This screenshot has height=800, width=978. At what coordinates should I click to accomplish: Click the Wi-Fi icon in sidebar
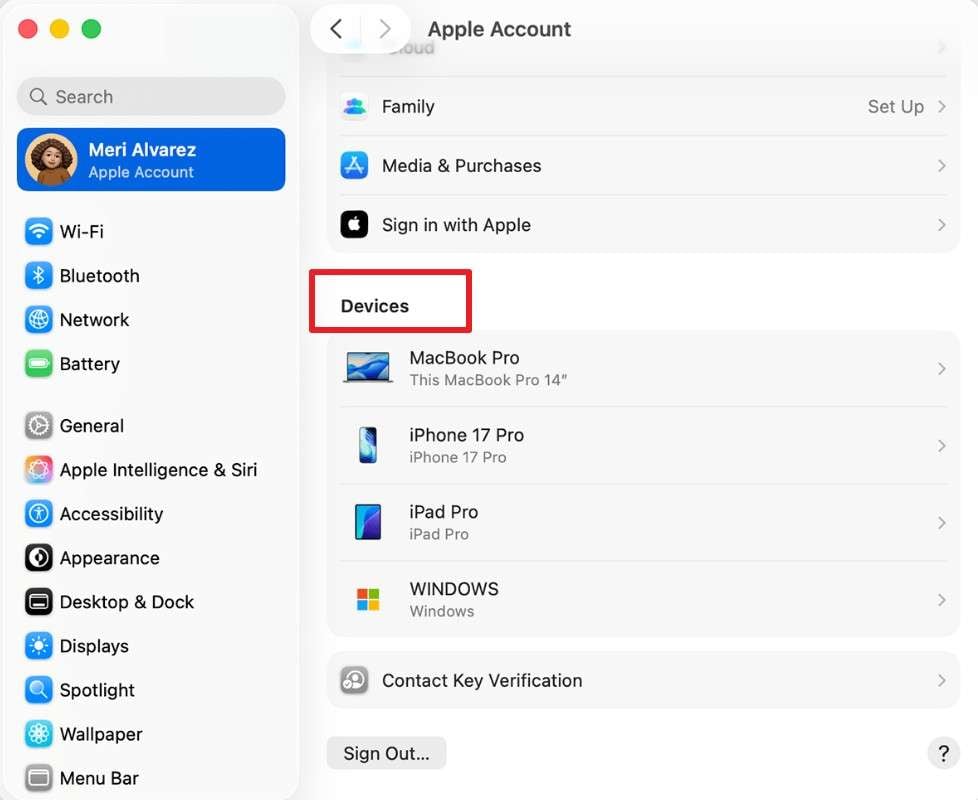[x=39, y=231]
